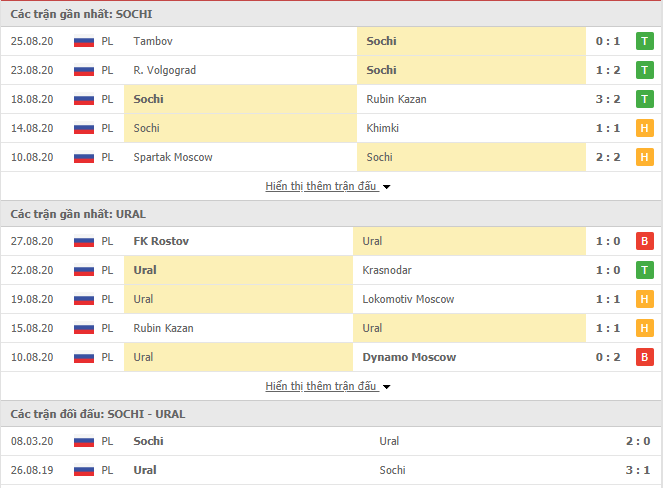
Task: Click the Russian flag on 27.08.20 row
Action: pyautogui.click(x=84, y=241)
